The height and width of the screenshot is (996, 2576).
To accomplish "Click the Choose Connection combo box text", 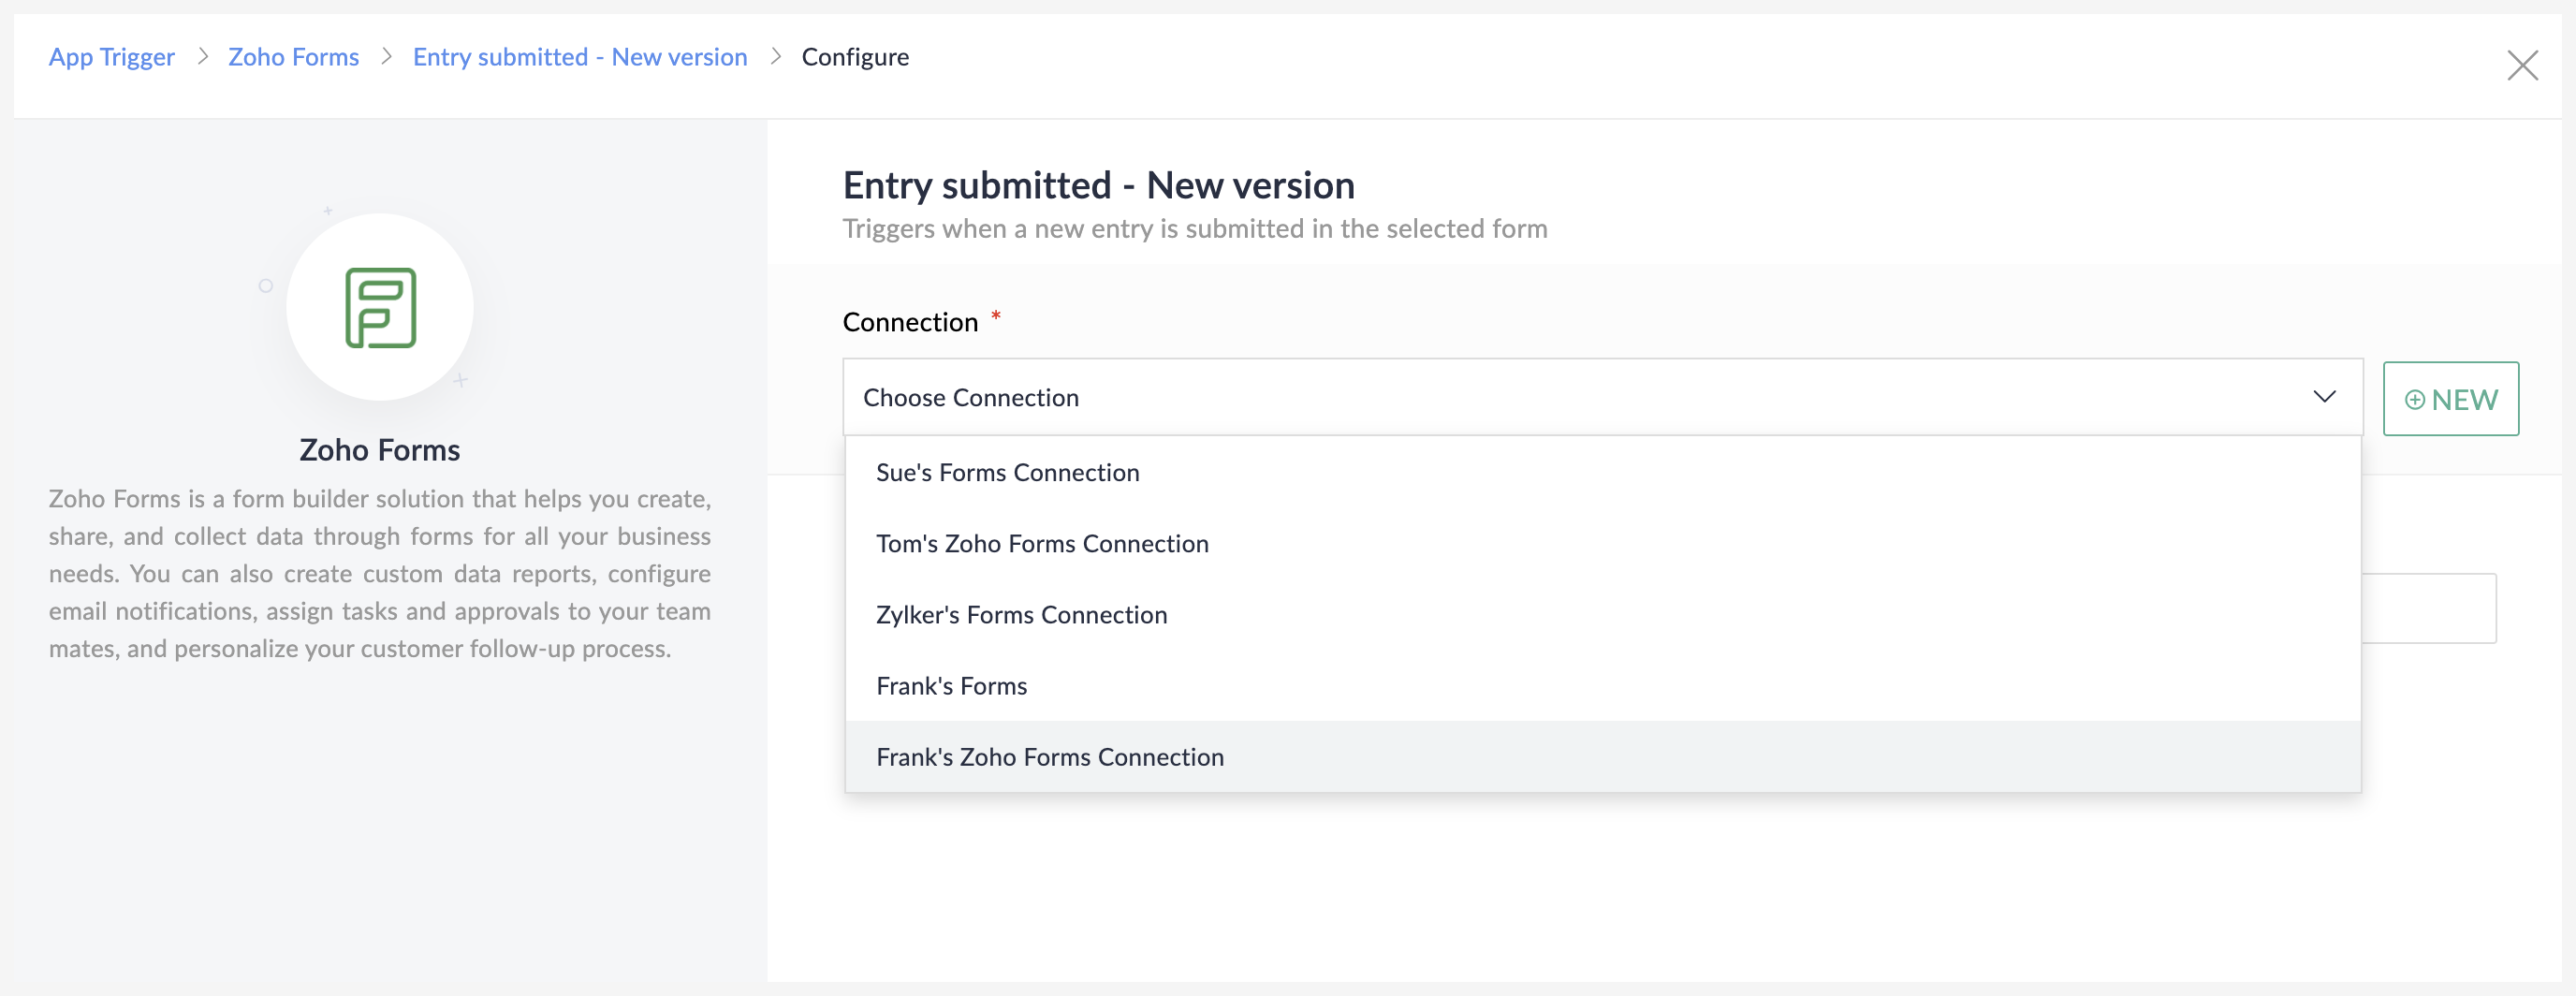I will point(970,398).
